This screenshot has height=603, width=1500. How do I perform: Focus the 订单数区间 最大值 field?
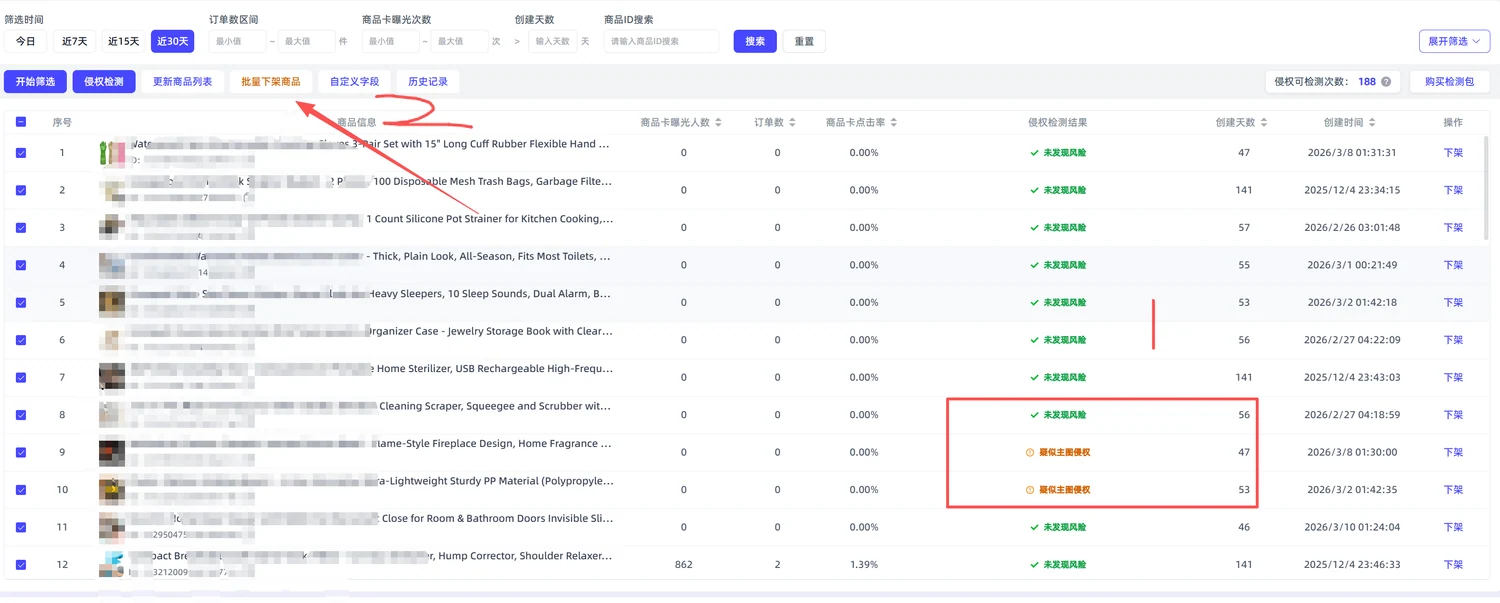[306, 41]
